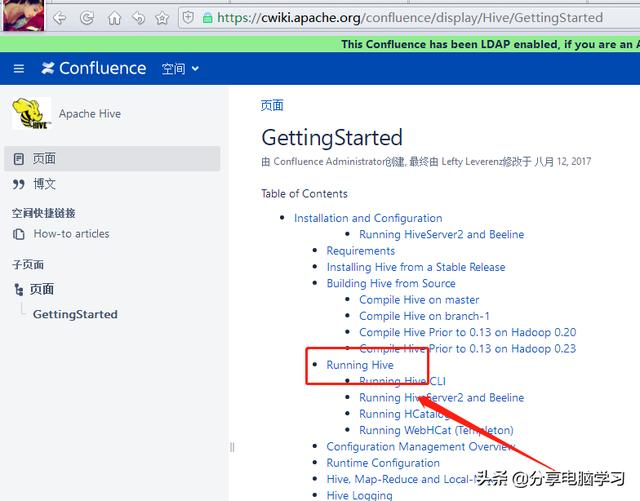Select GettingStarted in the page tree
The width and height of the screenshot is (640, 501).
coord(76,314)
